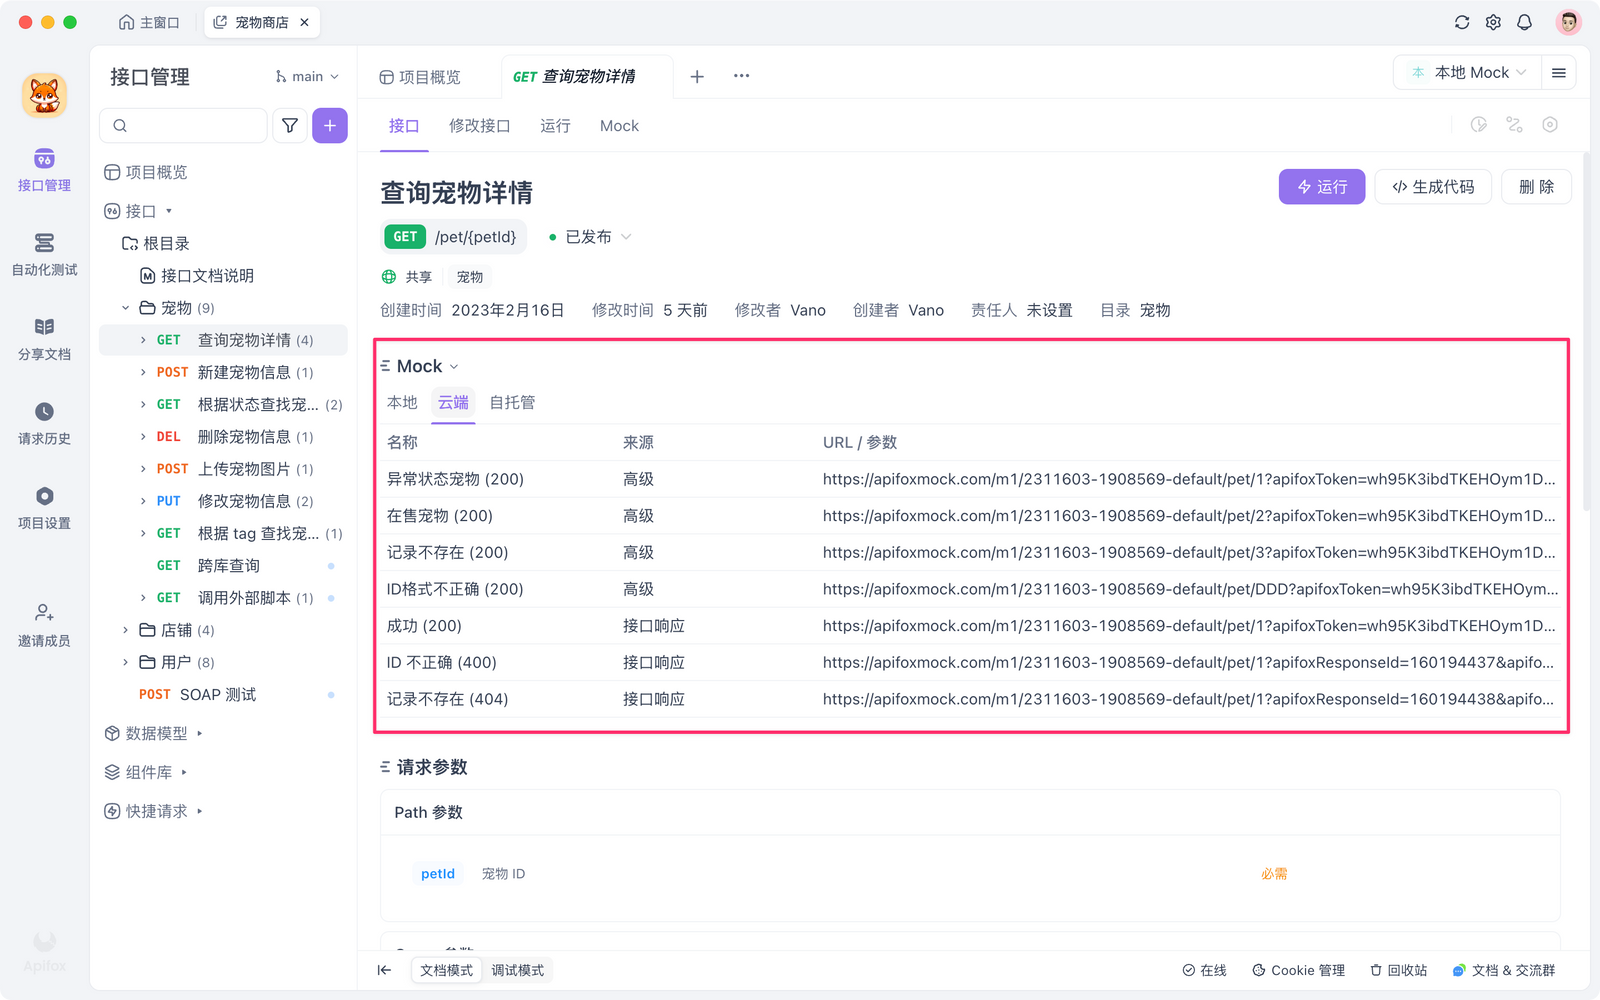The width and height of the screenshot is (1600, 1000).
Task: Open the 接口管理 panel in the left sidebar
Action: pyautogui.click(x=43, y=170)
